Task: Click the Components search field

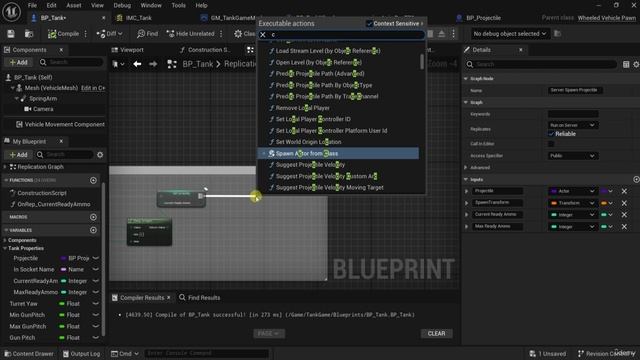Action: point(72,62)
